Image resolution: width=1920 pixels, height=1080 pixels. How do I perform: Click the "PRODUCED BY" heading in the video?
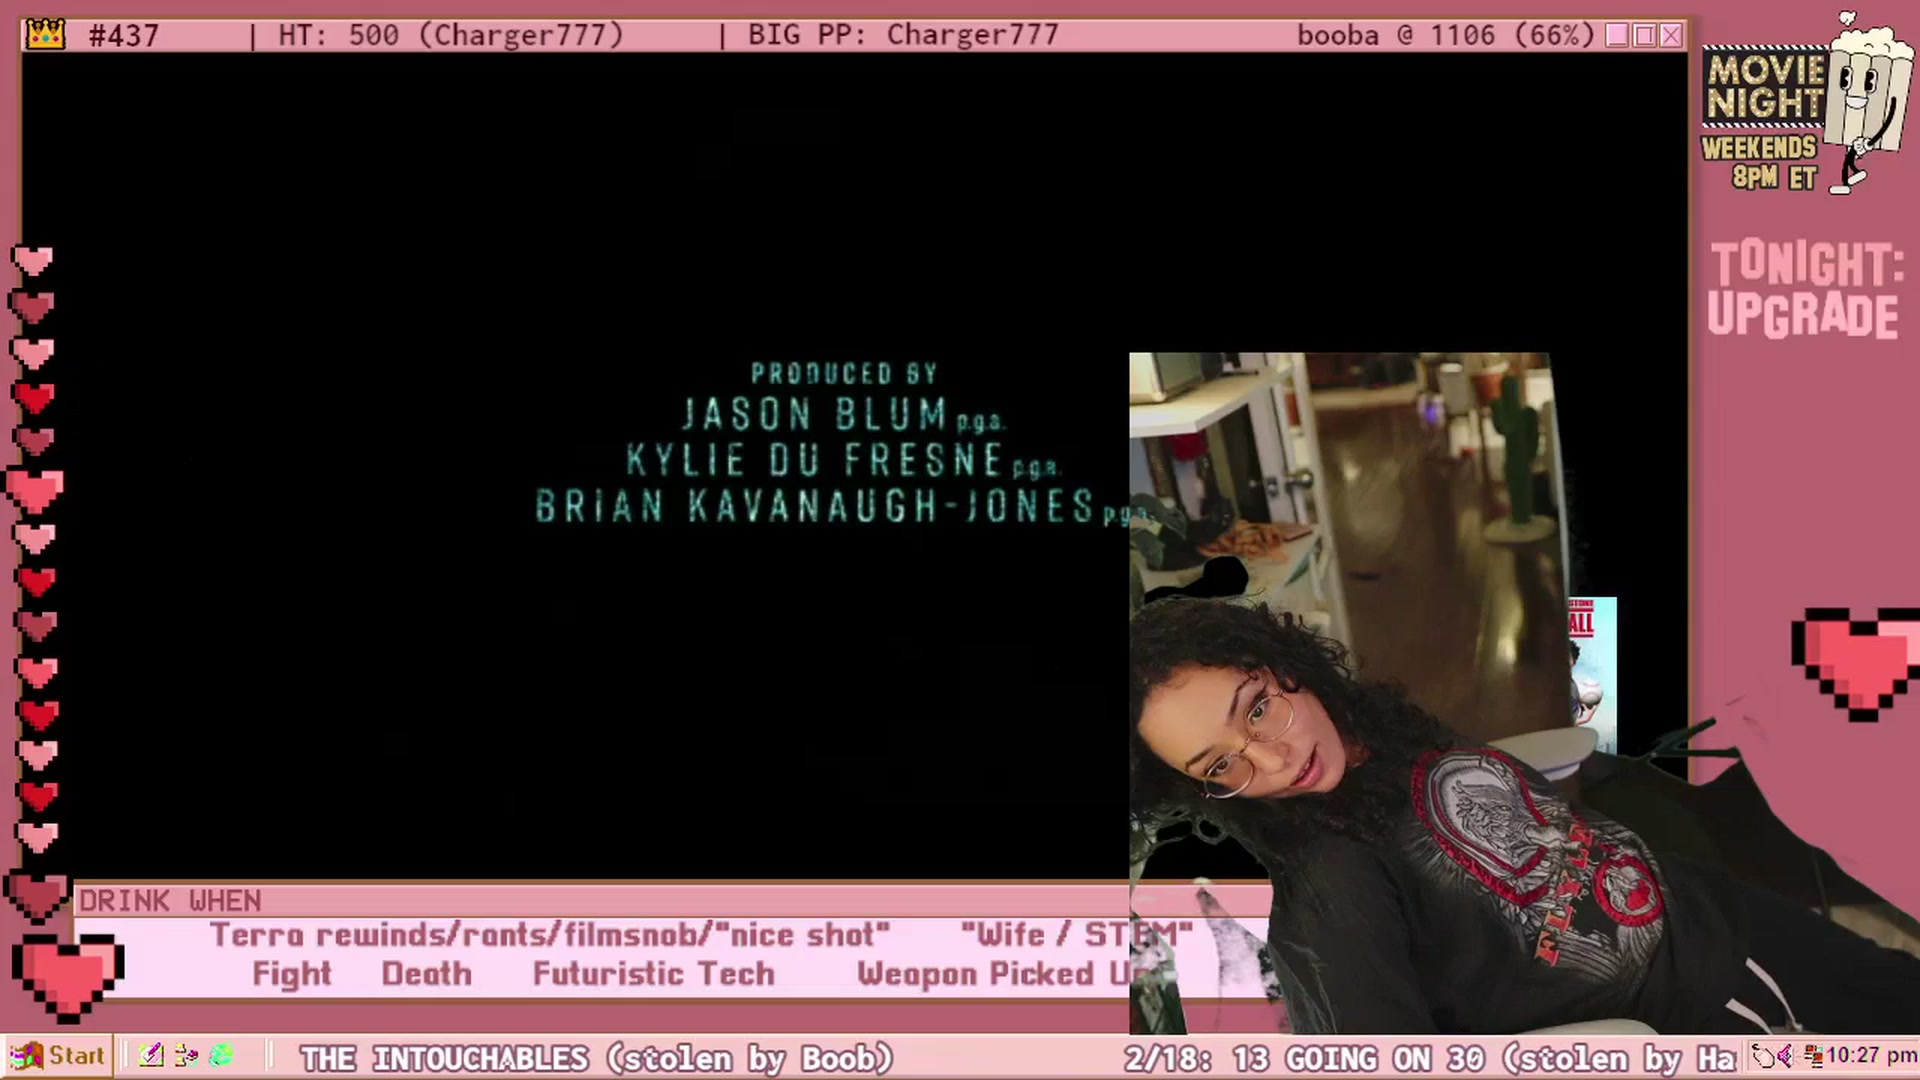(844, 373)
